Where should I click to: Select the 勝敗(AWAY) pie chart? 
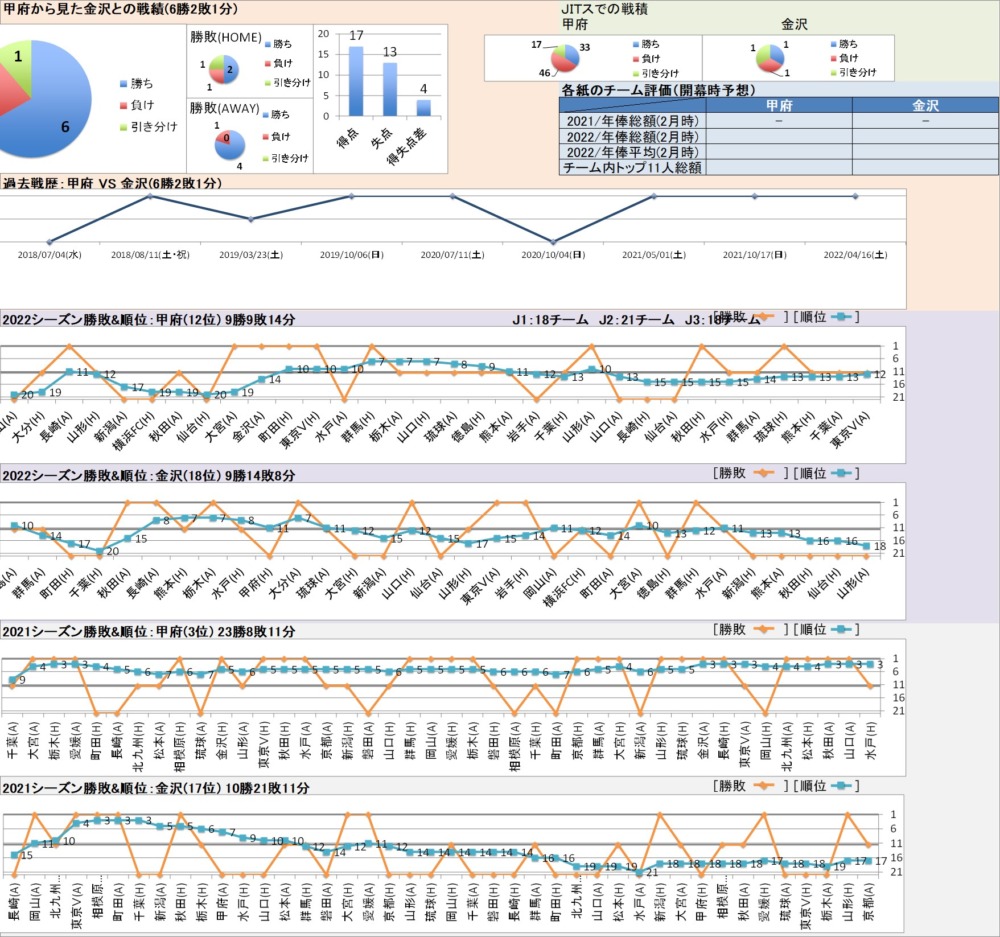tap(221, 143)
